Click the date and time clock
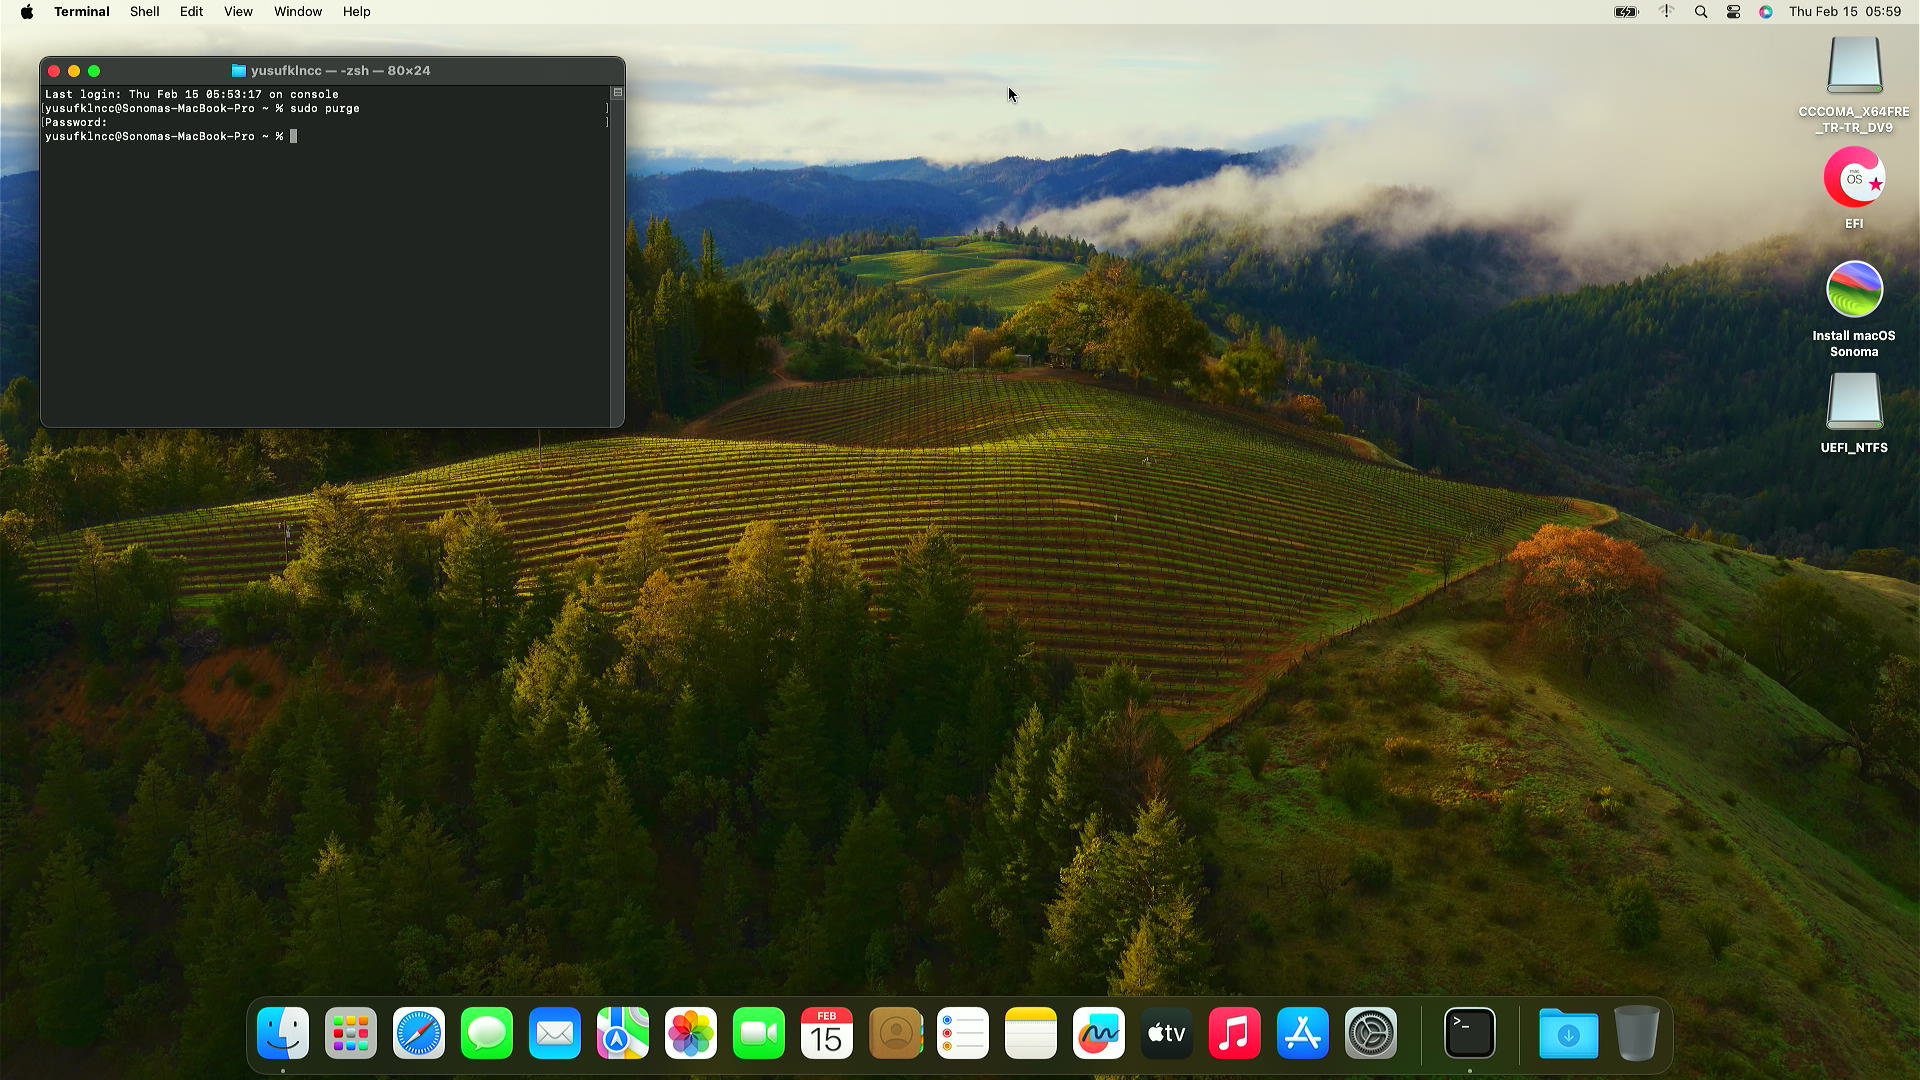The height and width of the screenshot is (1080, 1920). (x=1844, y=12)
